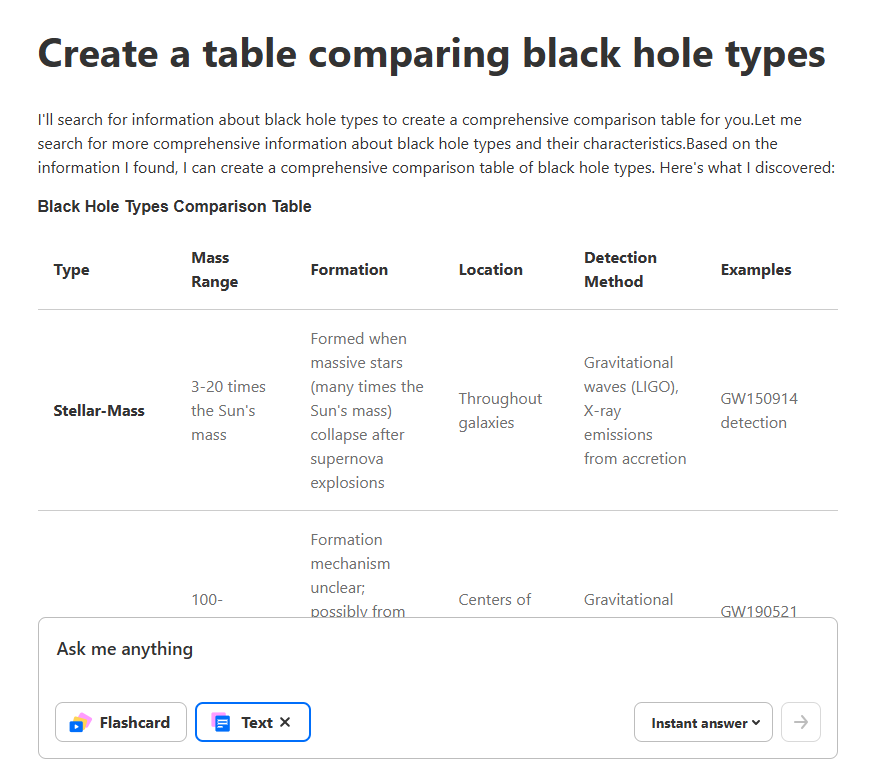This screenshot has width=889, height=773.
Task: Click the Instant answer chevron arrow
Action: pos(756,722)
